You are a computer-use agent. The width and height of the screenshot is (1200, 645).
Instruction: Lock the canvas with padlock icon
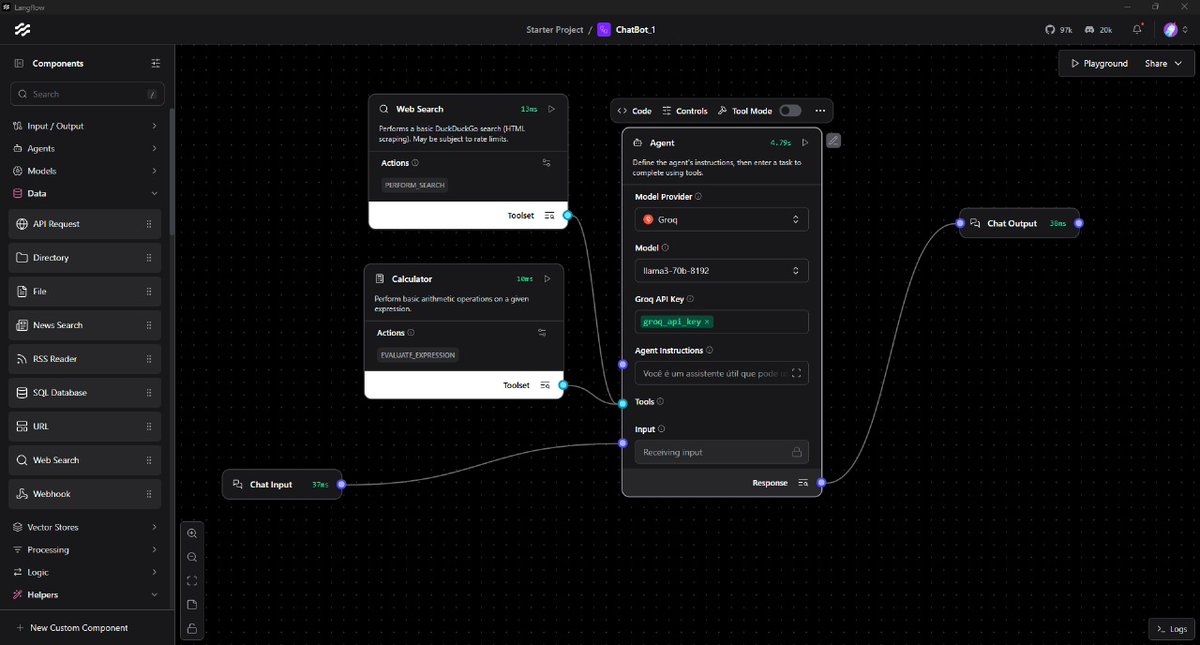click(x=192, y=629)
